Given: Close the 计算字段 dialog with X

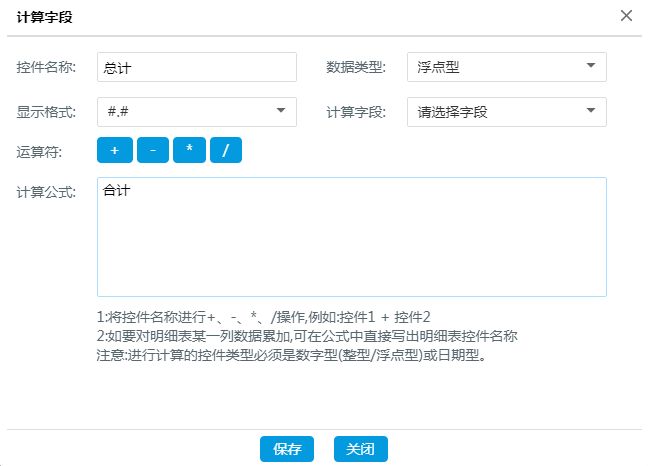Looking at the screenshot, I should point(626,16).
